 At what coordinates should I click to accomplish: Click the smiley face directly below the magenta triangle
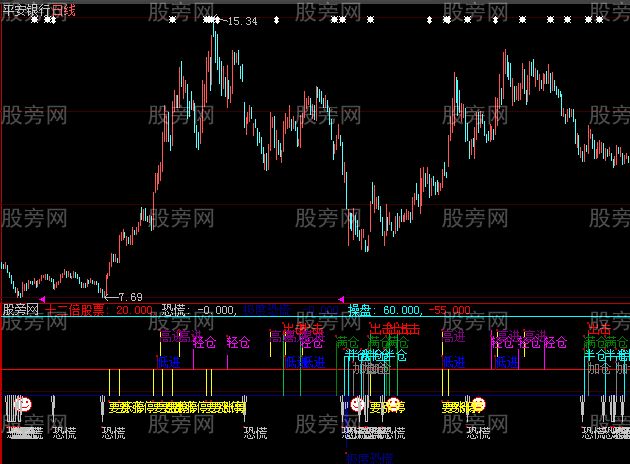point(355,405)
